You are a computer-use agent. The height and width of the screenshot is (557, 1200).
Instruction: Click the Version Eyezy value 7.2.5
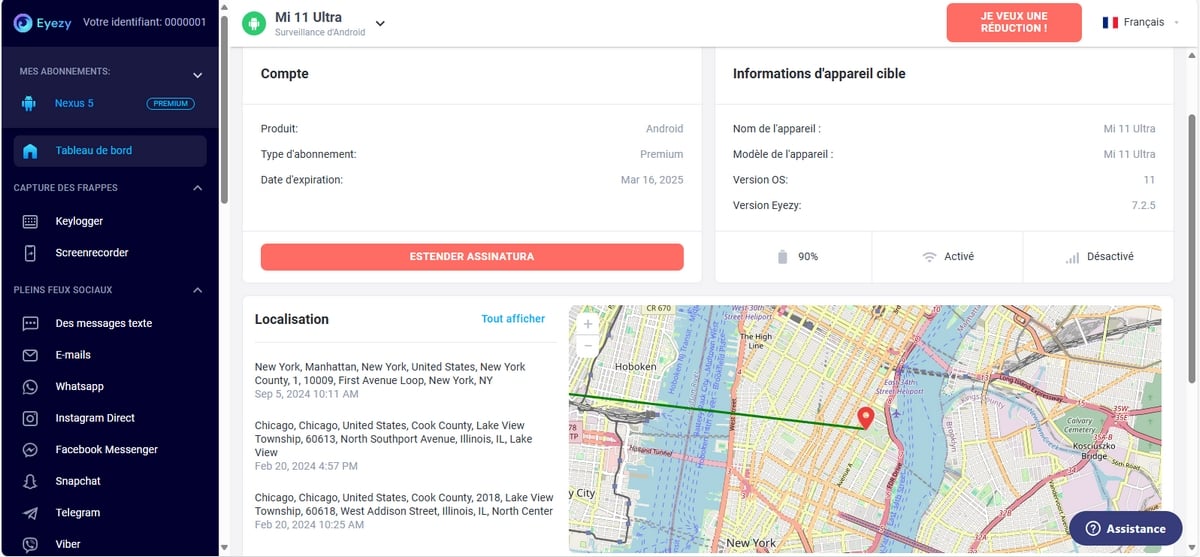coord(1142,206)
